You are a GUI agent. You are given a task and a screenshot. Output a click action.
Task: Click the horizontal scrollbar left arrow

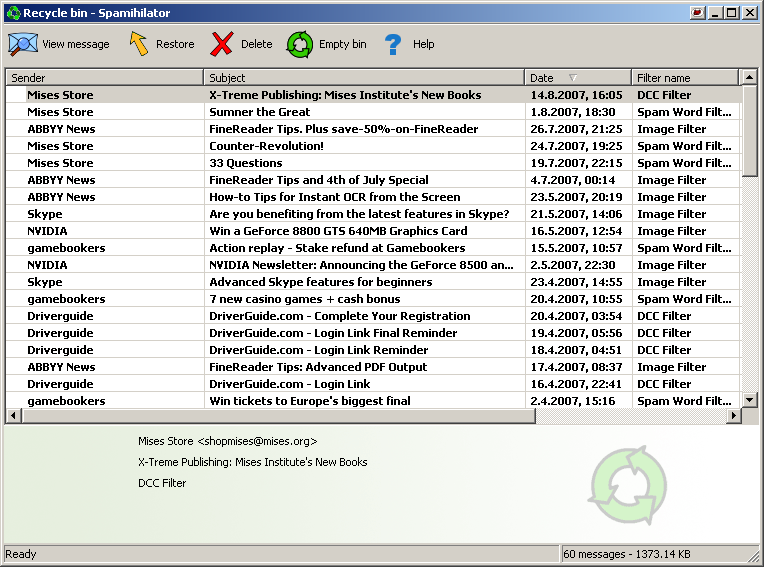(14, 416)
